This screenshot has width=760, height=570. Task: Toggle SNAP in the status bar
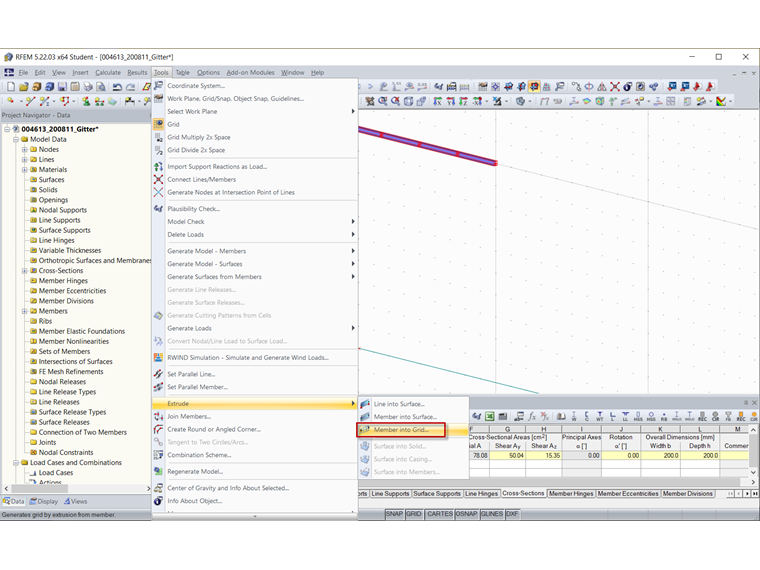(394, 514)
